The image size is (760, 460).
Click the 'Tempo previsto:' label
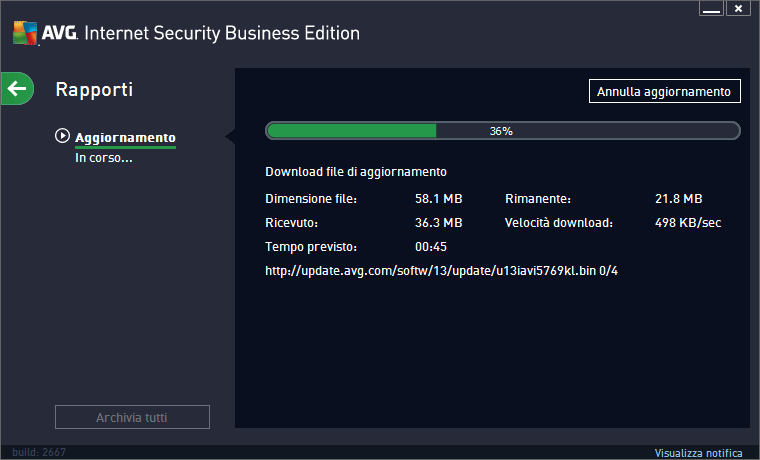coord(311,247)
